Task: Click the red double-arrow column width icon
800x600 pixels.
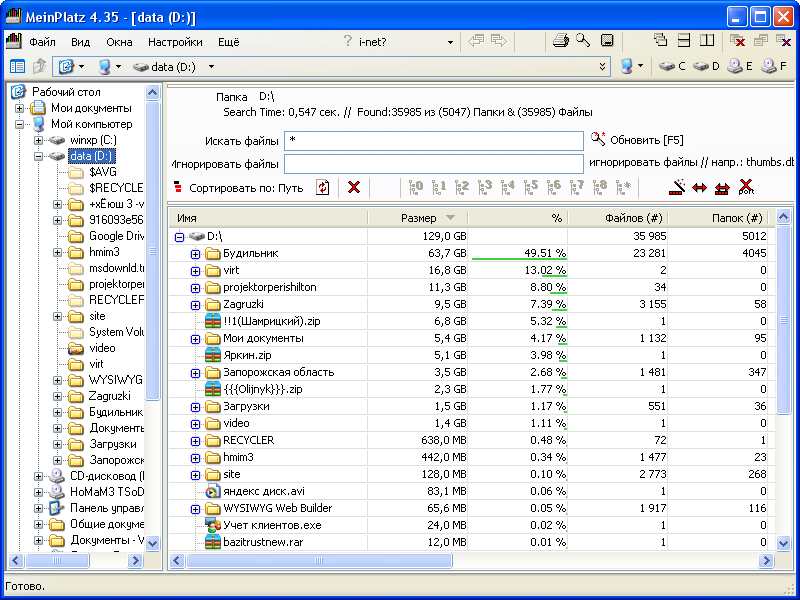Action: (x=699, y=188)
